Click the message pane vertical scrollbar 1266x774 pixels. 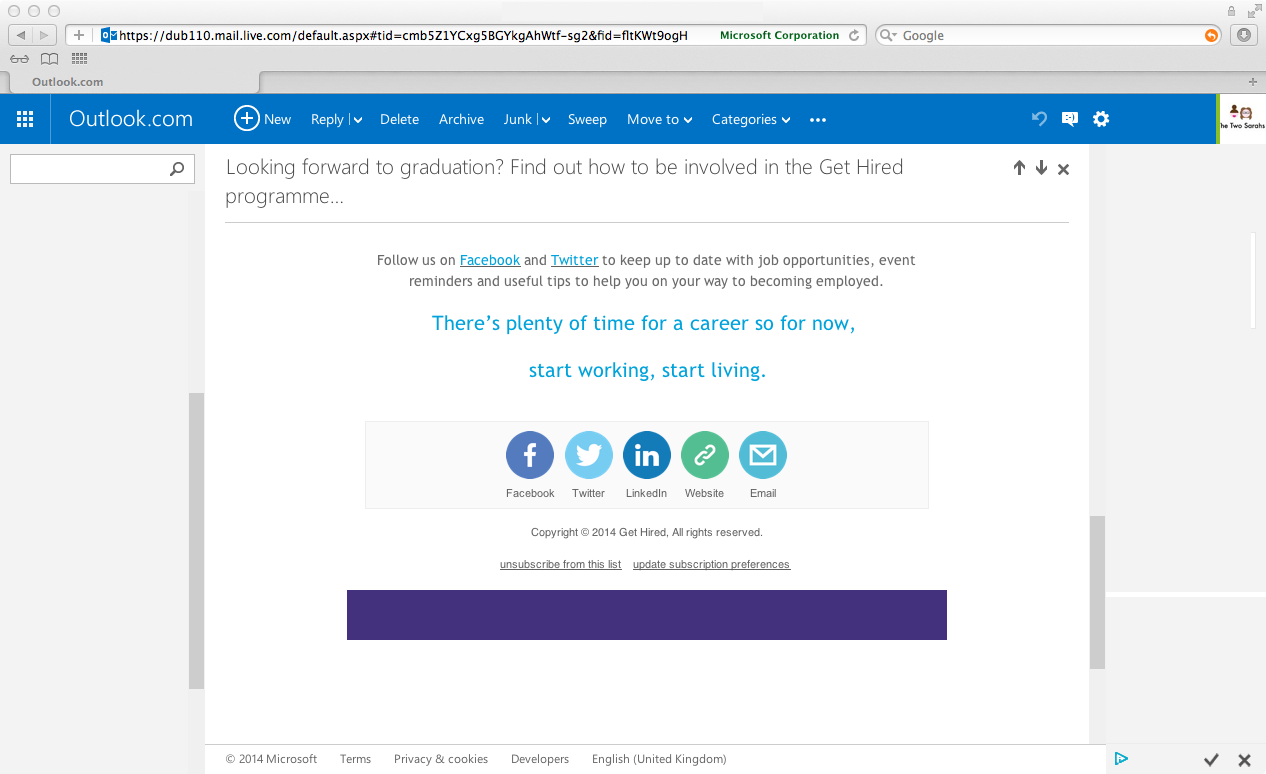(x=1098, y=592)
